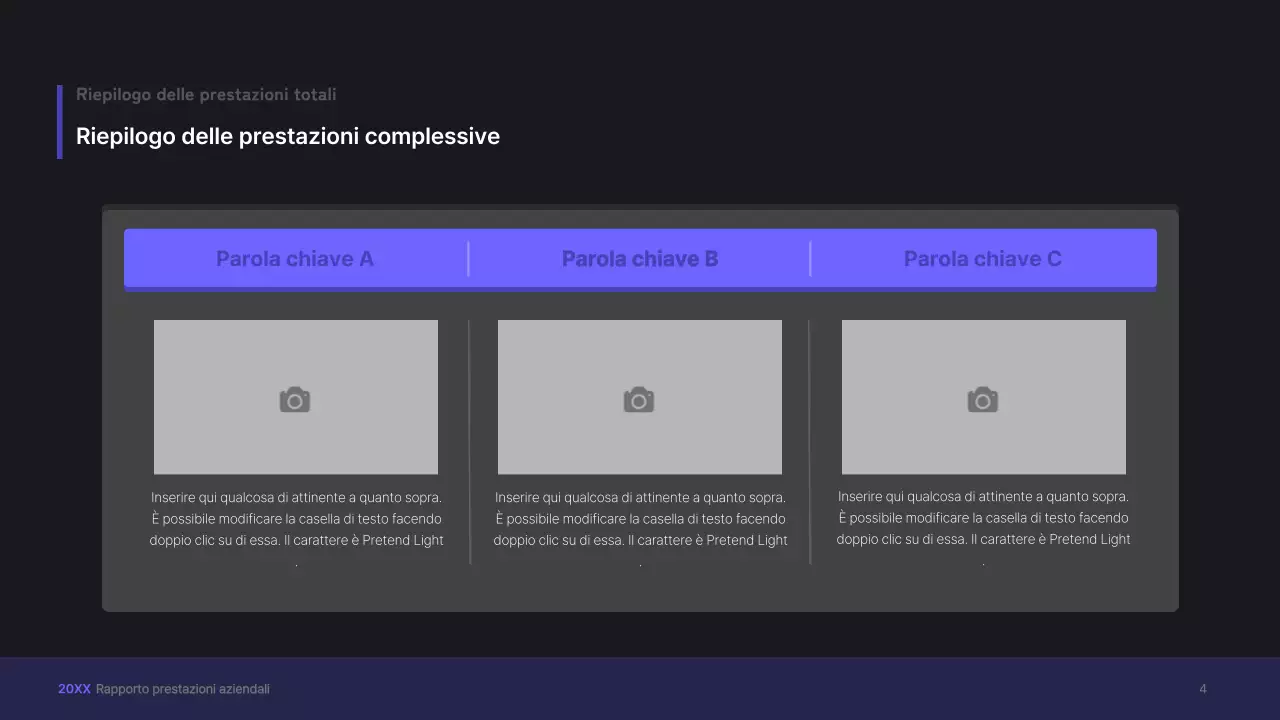
Task: Click the purple keyword header bar
Action: click(x=640, y=258)
